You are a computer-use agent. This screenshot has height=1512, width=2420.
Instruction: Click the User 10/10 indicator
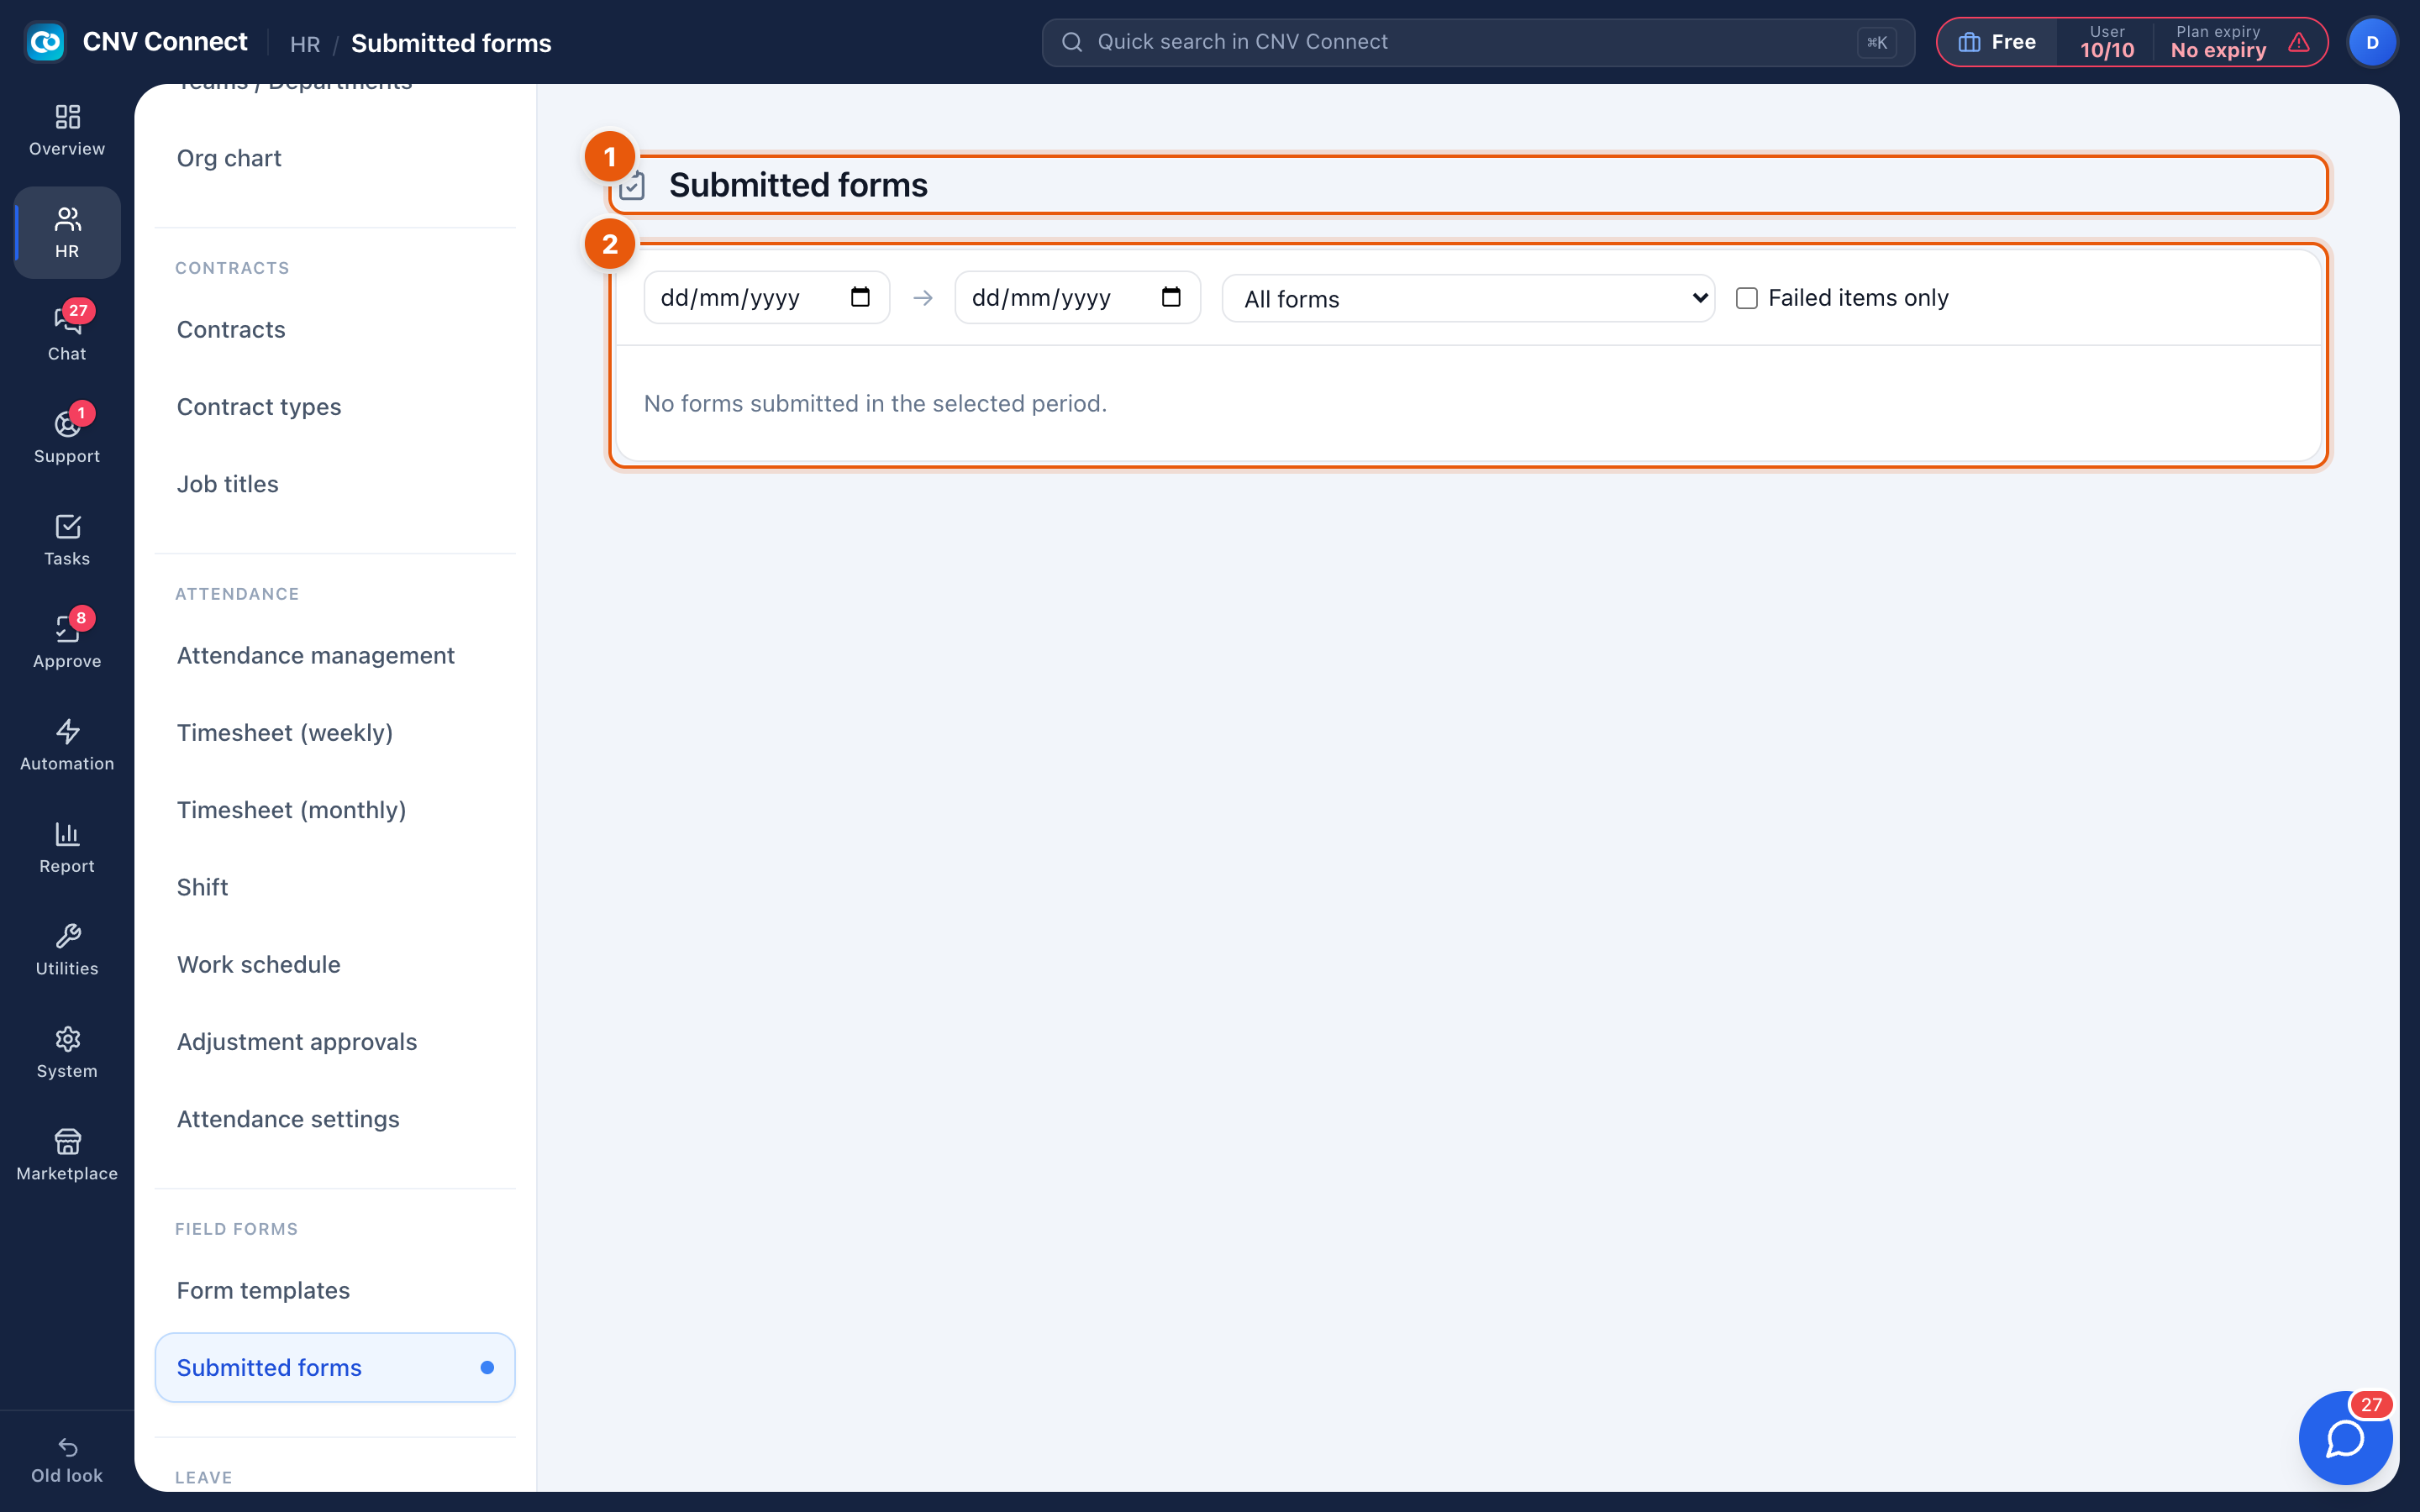[x=2107, y=42]
